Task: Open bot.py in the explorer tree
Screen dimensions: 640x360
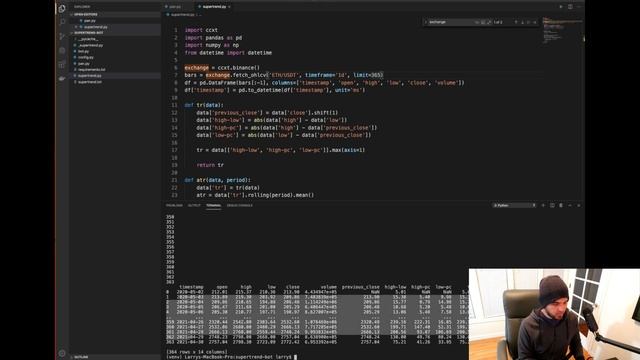Action: click(x=116, y=51)
